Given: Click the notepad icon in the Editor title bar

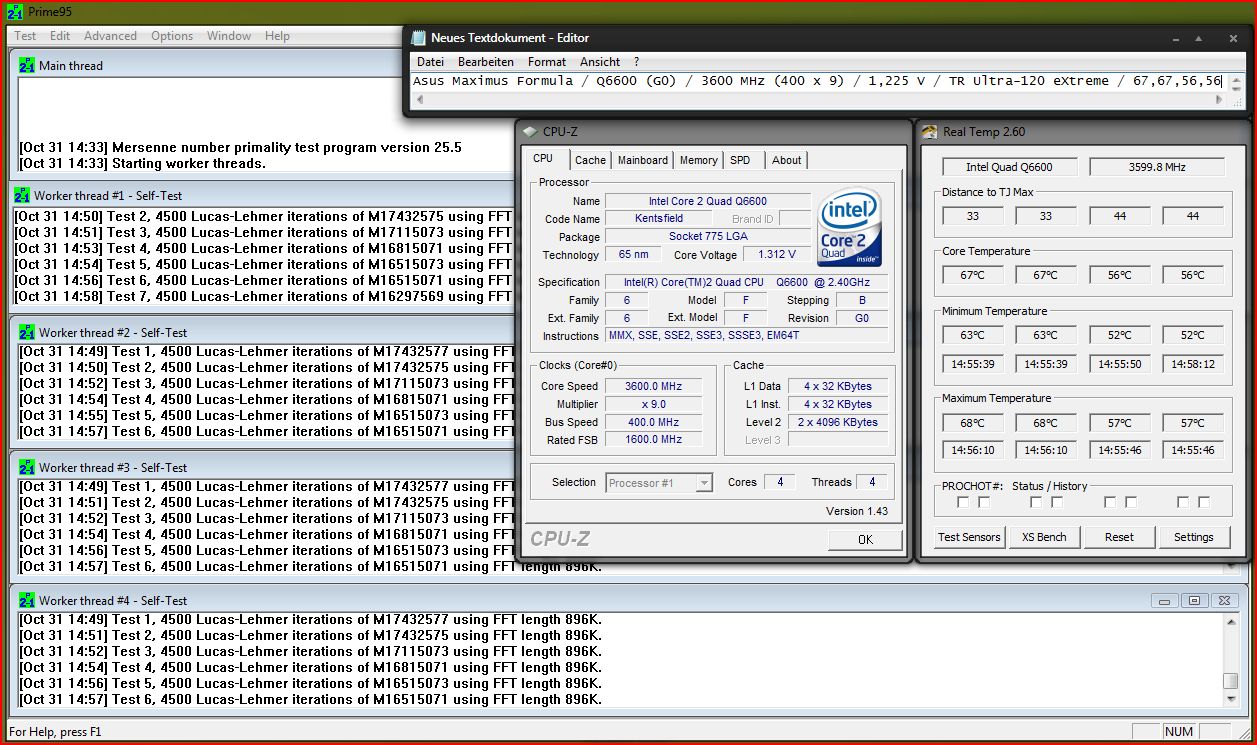Looking at the screenshot, I should [418, 37].
